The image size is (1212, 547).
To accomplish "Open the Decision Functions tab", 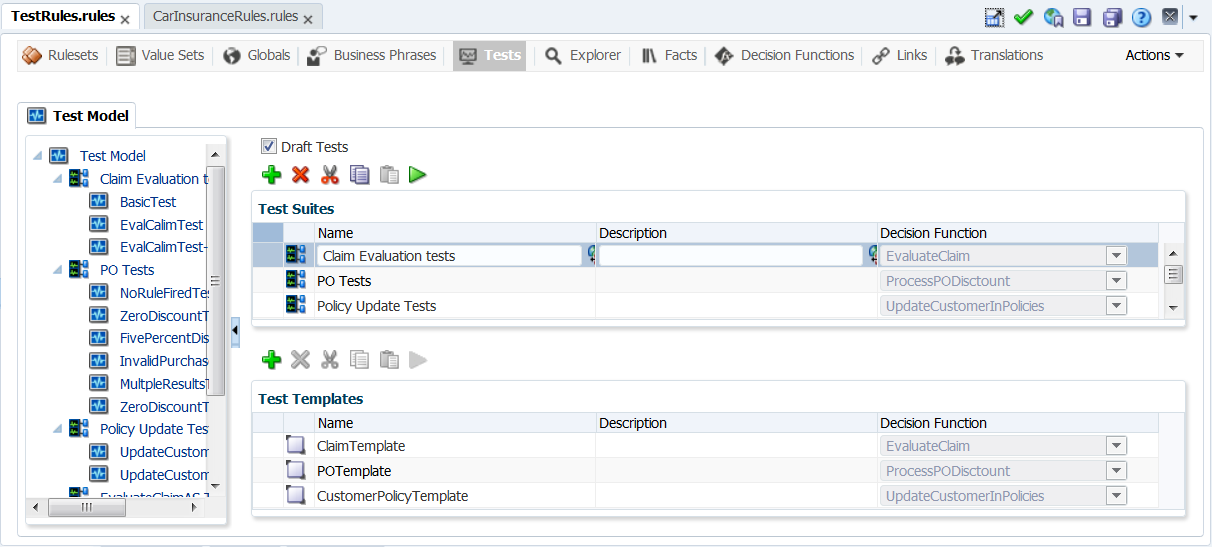I will (x=786, y=55).
